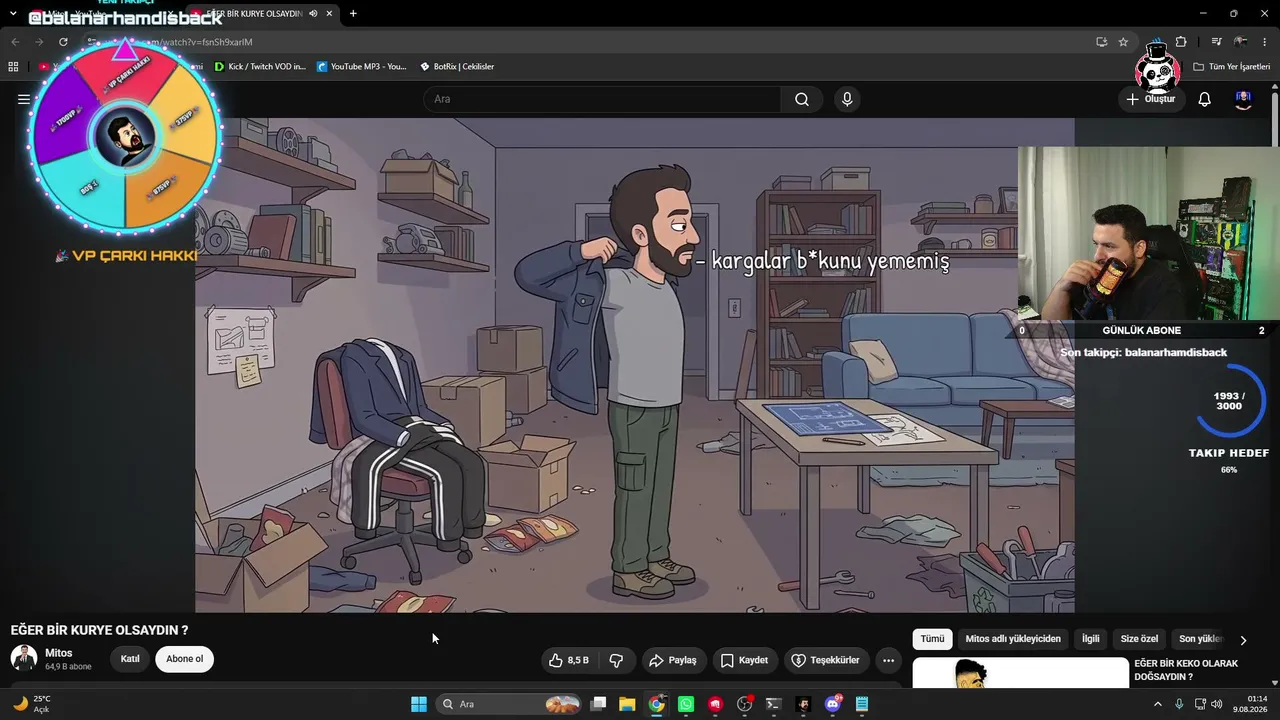Save the video with Kaydet
The height and width of the screenshot is (720, 1280).
pyautogui.click(x=745, y=660)
